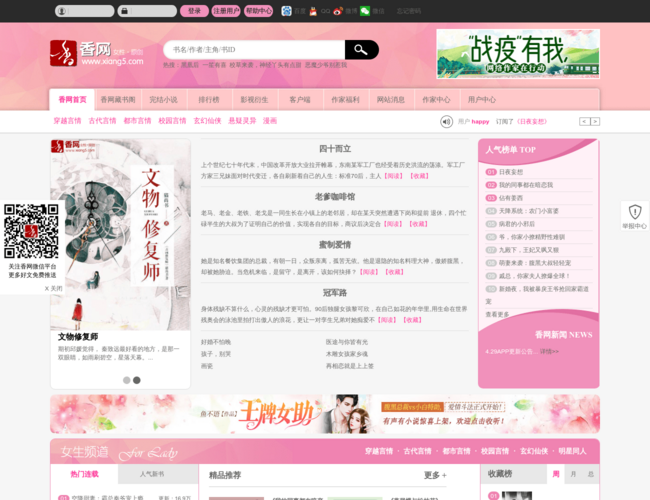Click the second carousel dot indicator
The height and width of the screenshot is (500, 650).
137,380
